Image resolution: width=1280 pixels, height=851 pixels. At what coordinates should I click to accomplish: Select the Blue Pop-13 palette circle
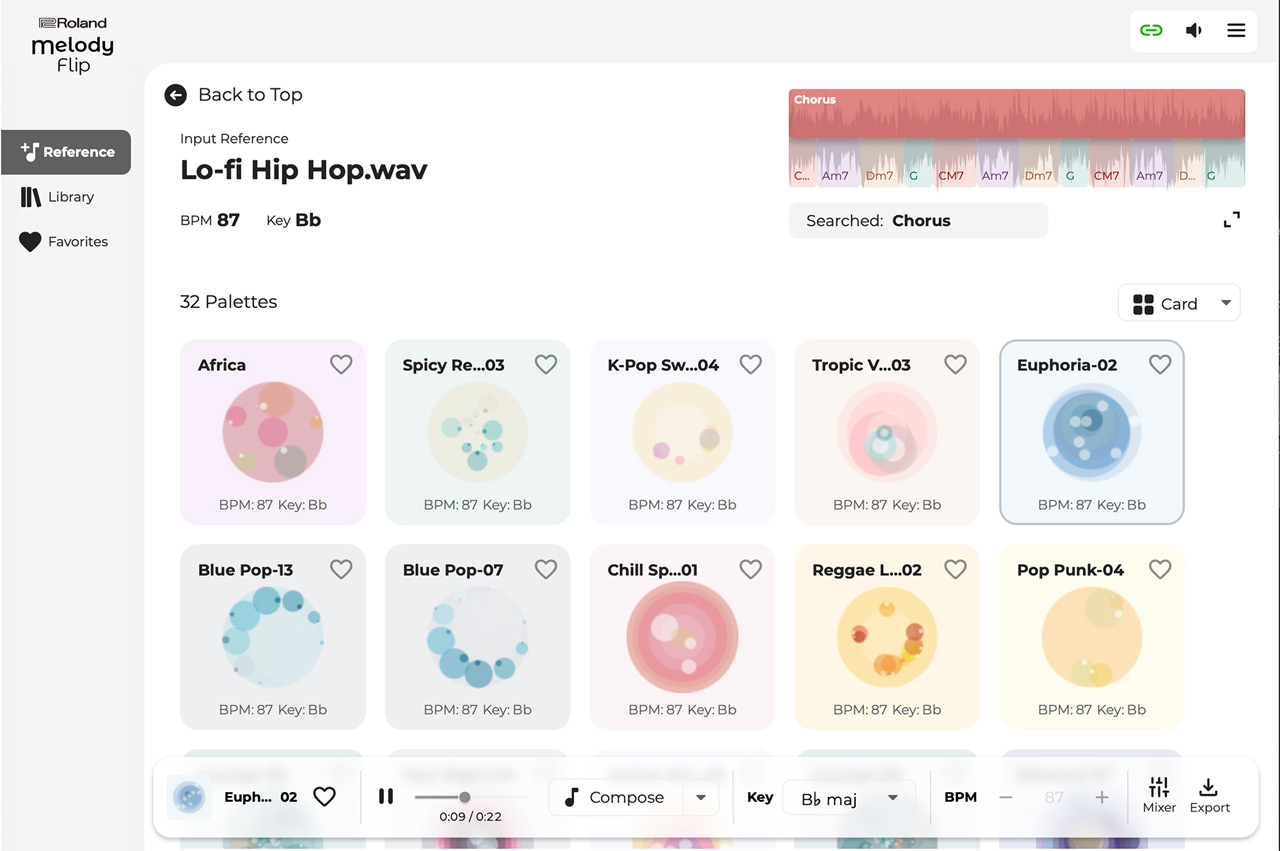click(273, 637)
